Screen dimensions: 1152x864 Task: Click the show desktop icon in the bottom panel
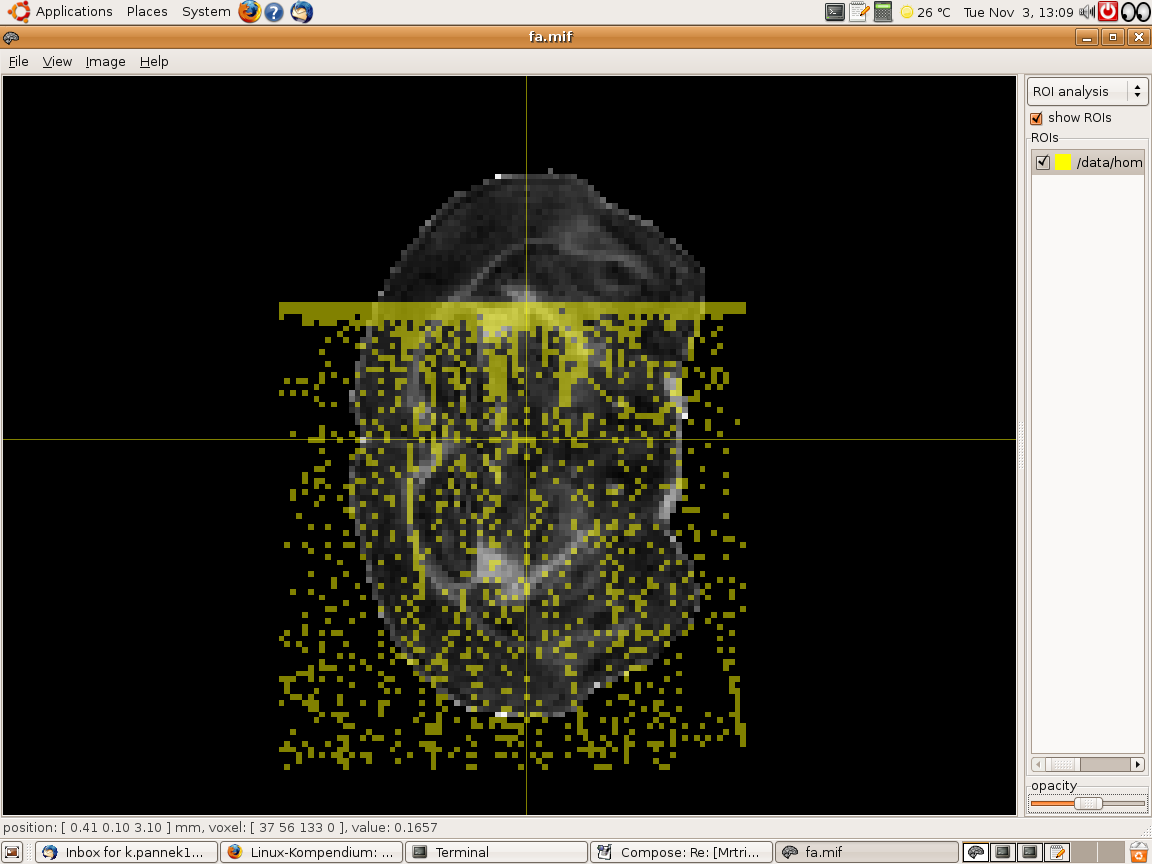13,852
